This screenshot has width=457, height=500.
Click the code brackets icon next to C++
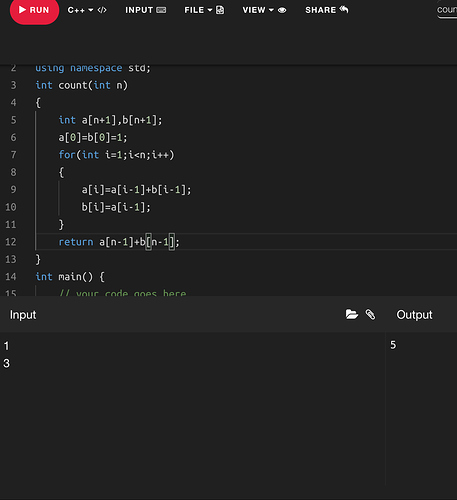pyautogui.click(x=102, y=10)
